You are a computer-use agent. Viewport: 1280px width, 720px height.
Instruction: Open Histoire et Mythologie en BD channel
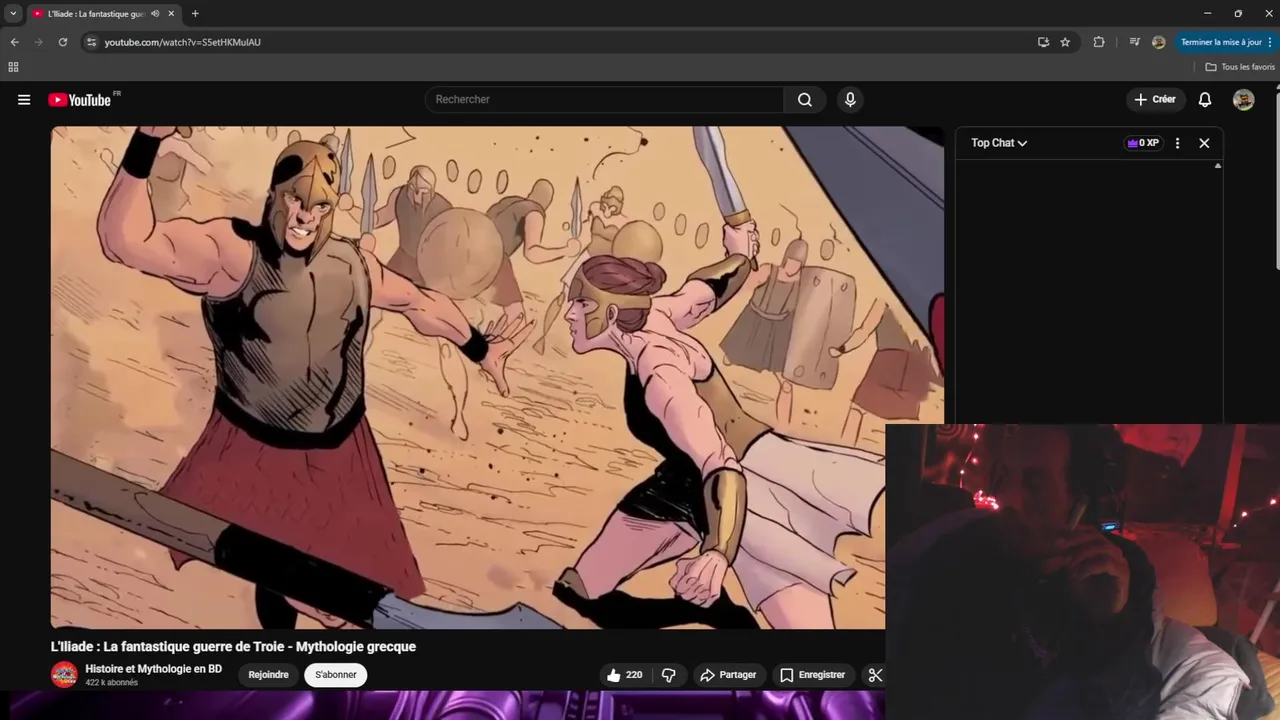pyautogui.click(x=153, y=669)
